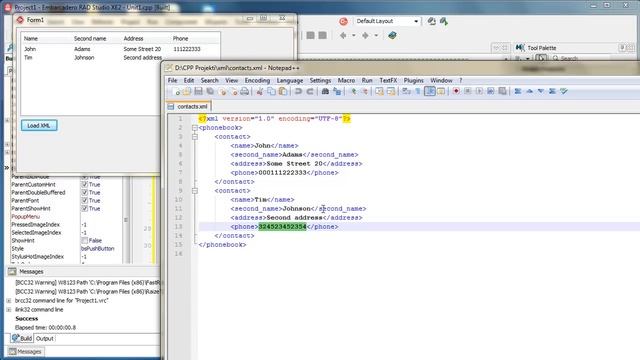Open the Plugins menu in Notepad++
This screenshot has width=640, height=360.
[413, 80]
